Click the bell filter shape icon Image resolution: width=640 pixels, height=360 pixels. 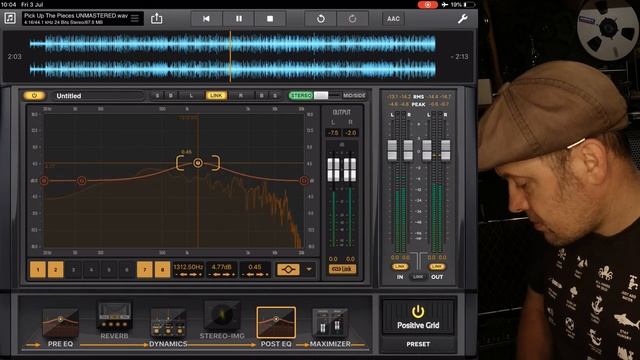(288, 269)
